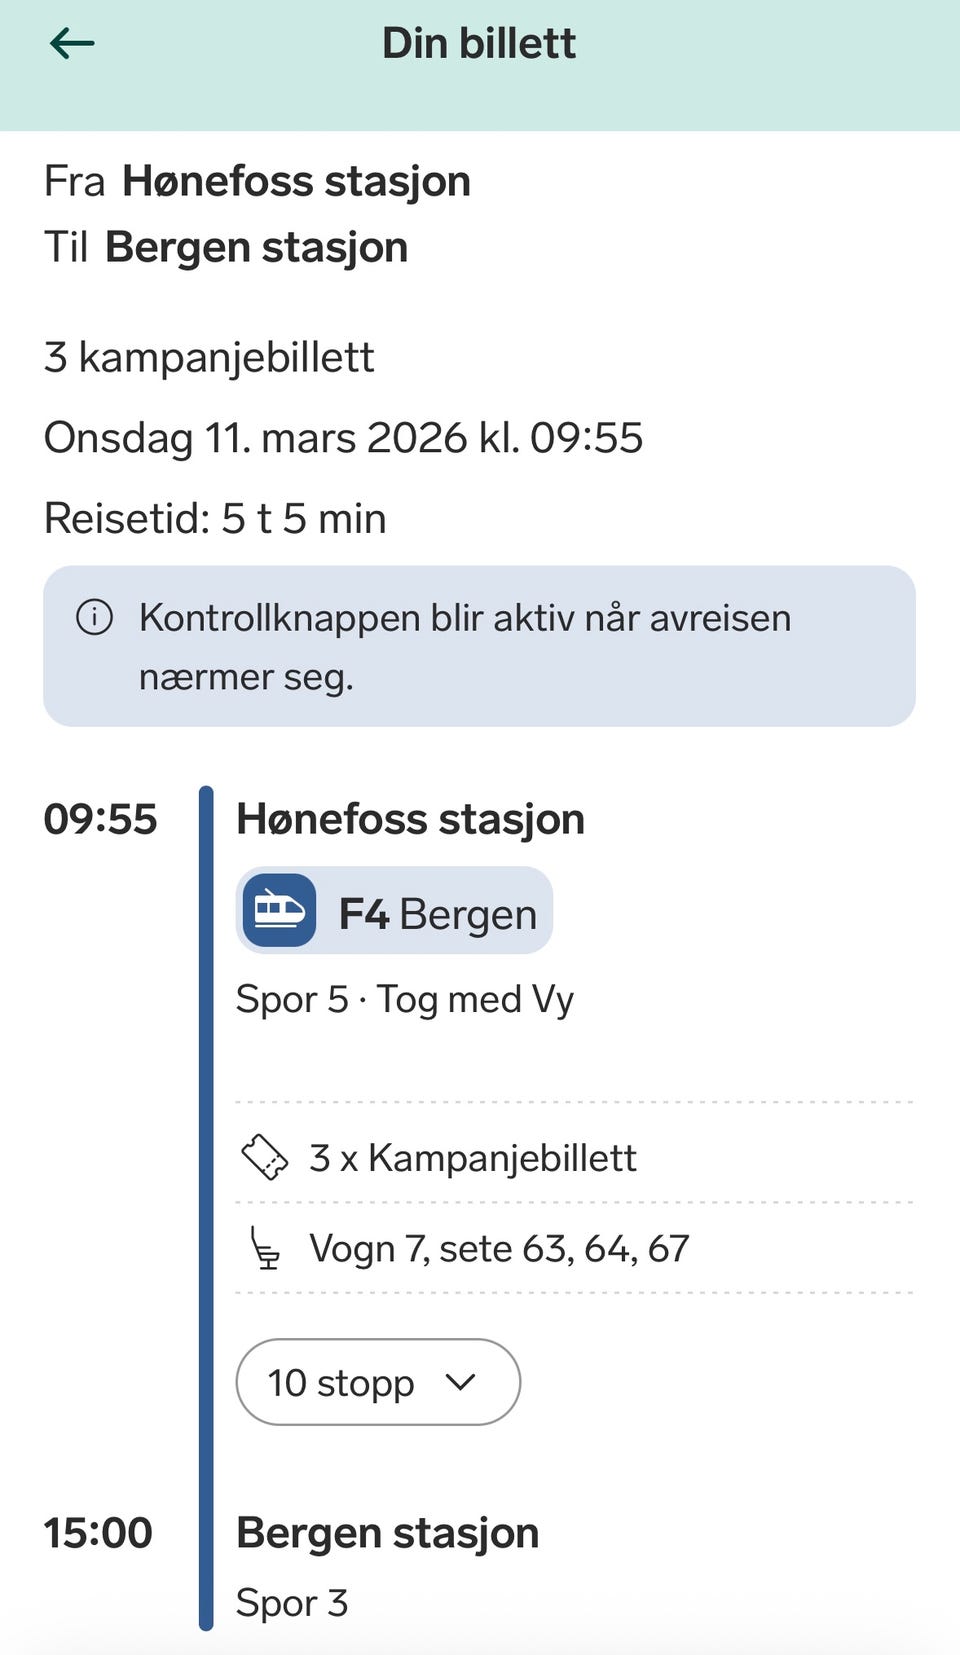Expand the 10 stopp list
960x1655 pixels.
point(378,1382)
